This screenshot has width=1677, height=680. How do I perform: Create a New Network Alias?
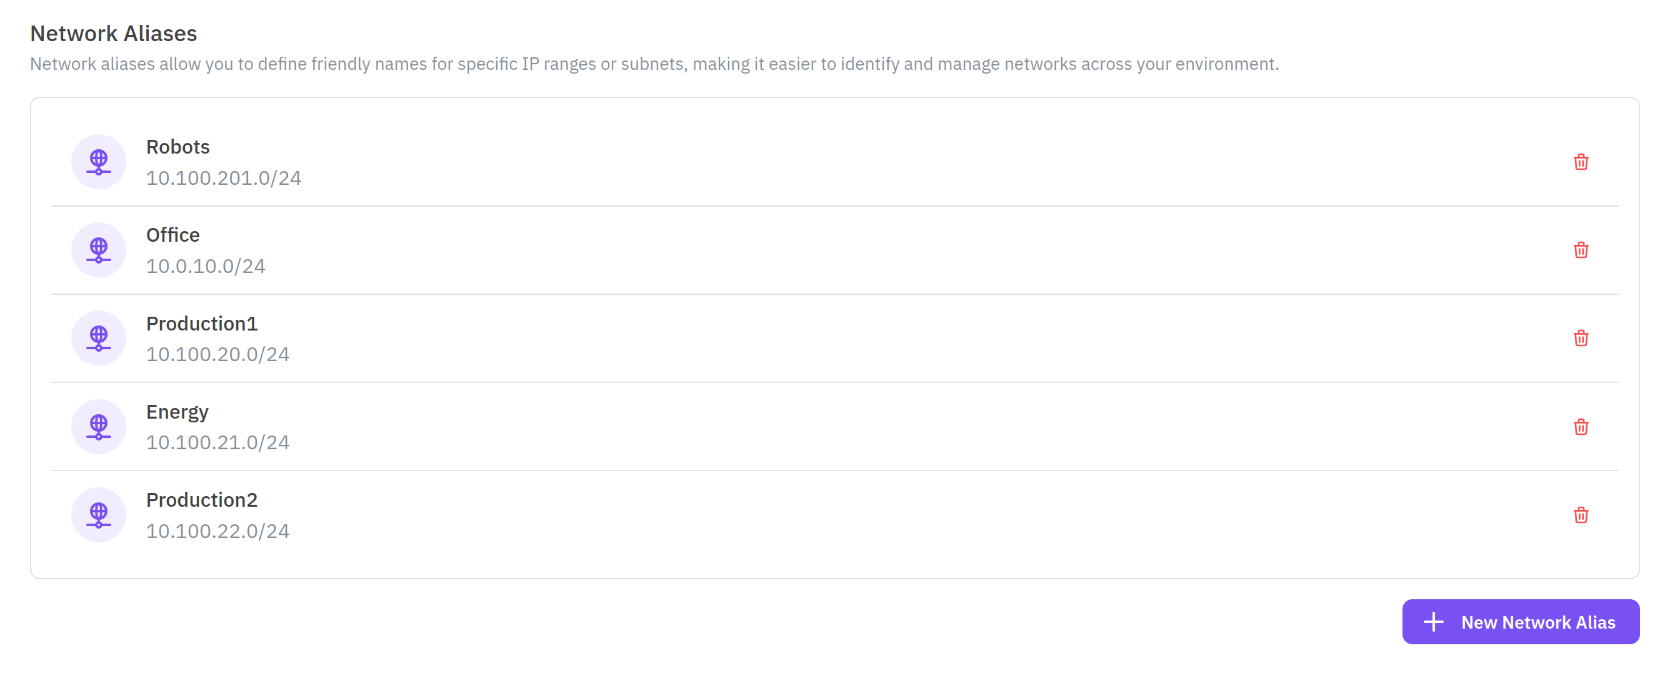pyautogui.click(x=1520, y=622)
